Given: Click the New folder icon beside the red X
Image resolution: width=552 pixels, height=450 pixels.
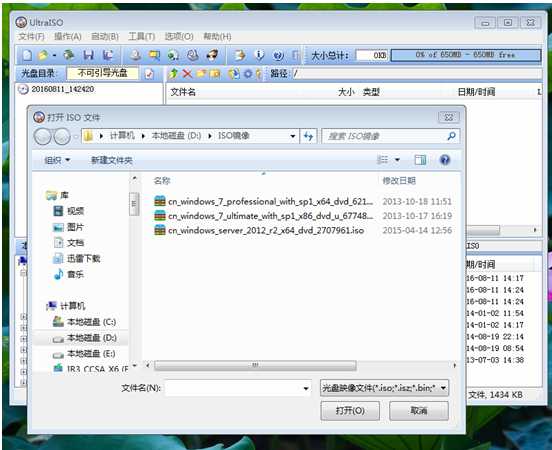Looking at the screenshot, I should point(201,74).
